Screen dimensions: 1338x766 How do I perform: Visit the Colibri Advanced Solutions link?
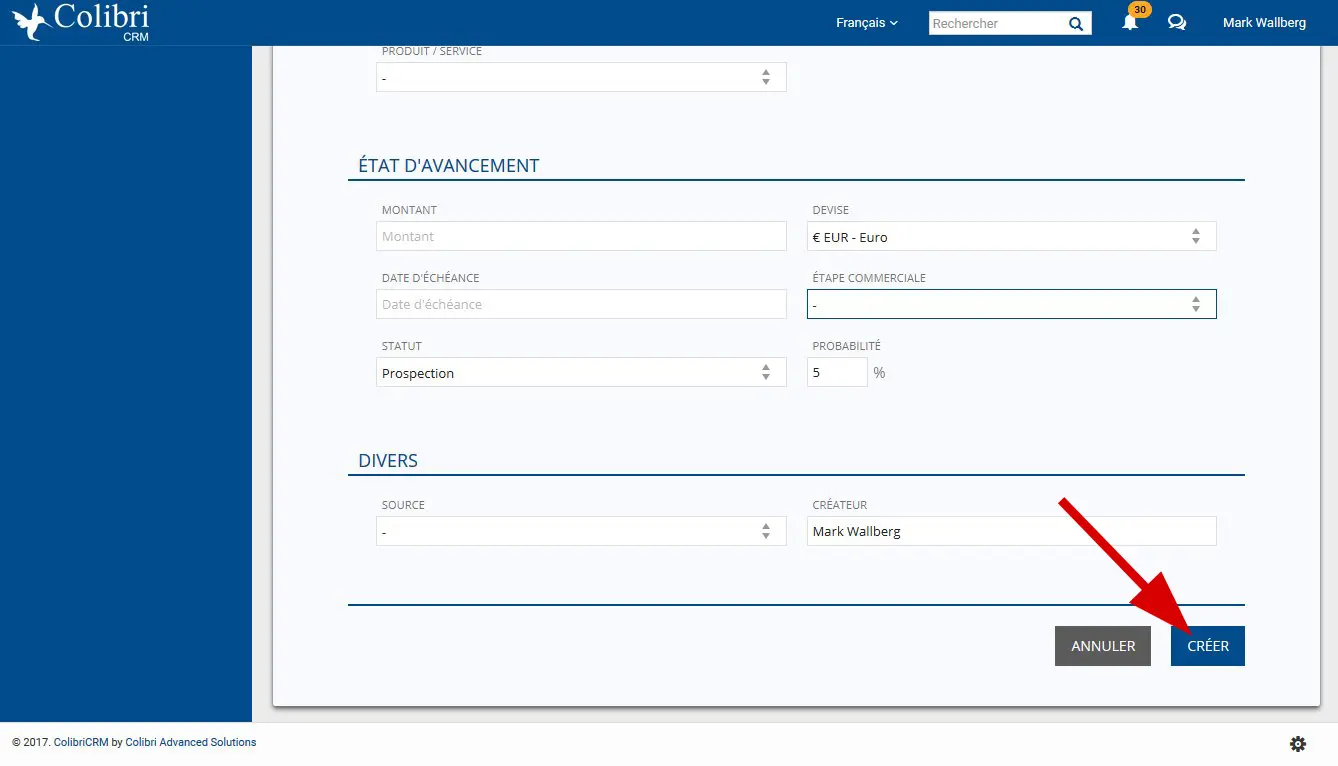(190, 742)
